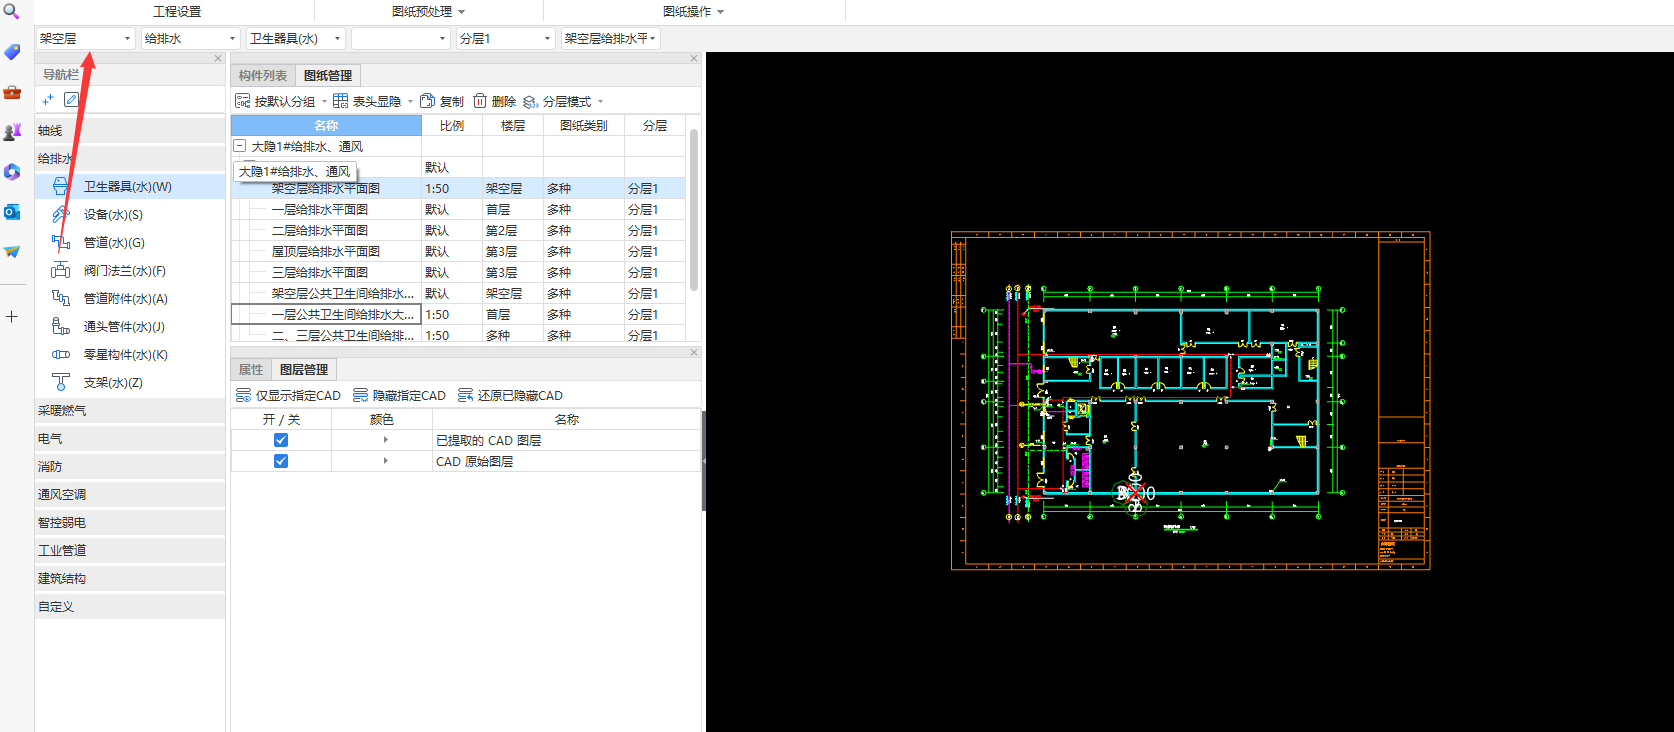The image size is (1674, 732).
Task: Click 隐藏指定CAD icon
Action: pyautogui.click(x=361, y=396)
